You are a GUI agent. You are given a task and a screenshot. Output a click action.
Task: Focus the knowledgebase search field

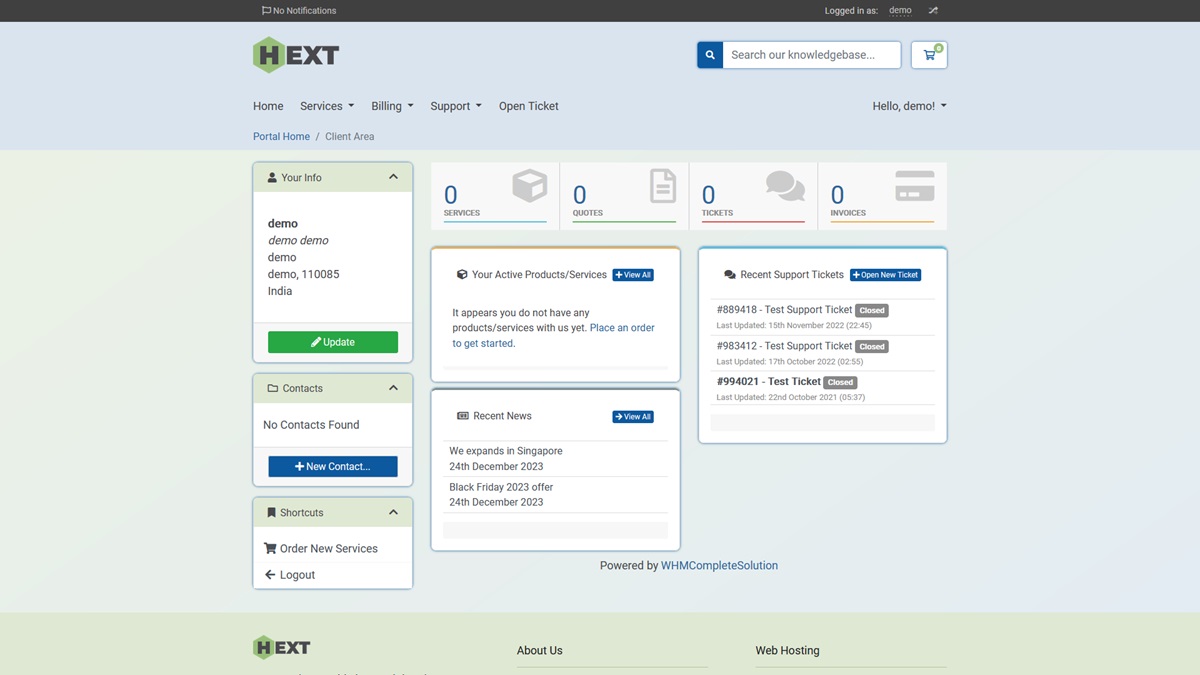pyautogui.click(x=811, y=55)
